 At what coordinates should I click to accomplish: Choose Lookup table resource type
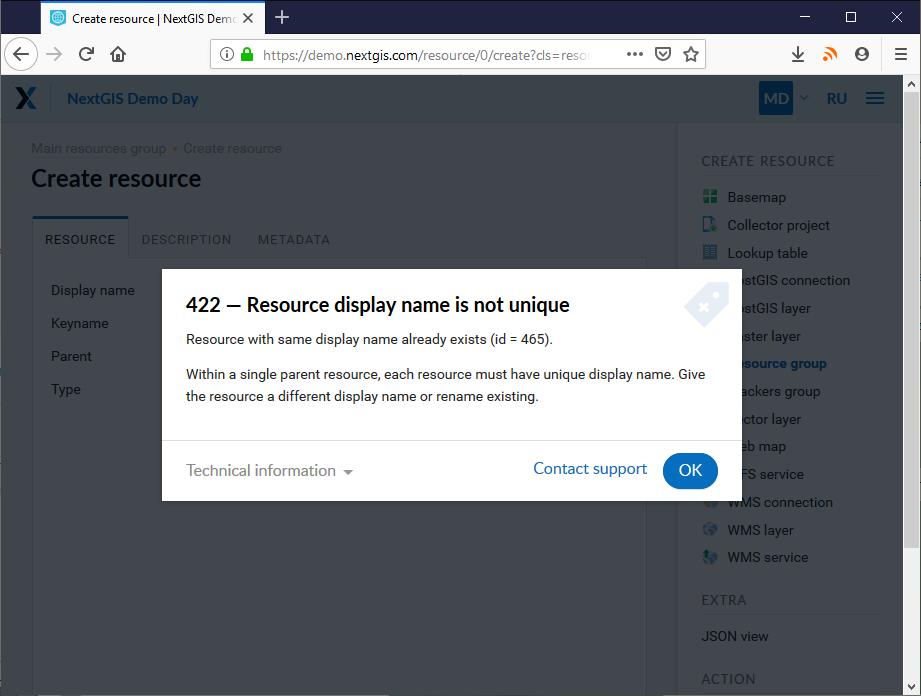coord(767,253)
